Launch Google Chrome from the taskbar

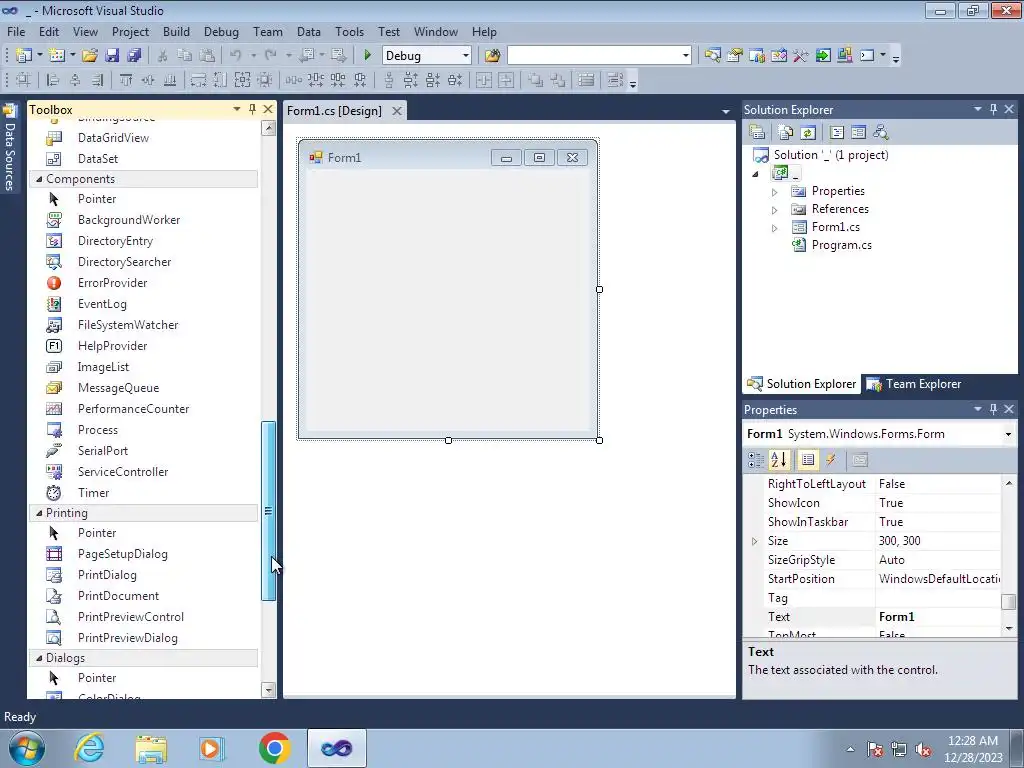(x=274, y=748)
